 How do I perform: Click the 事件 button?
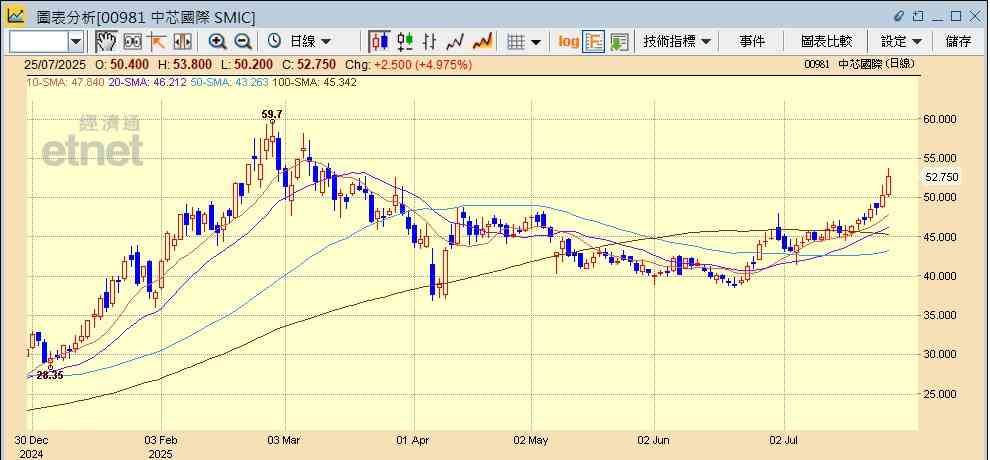click(x=752, y=42)
